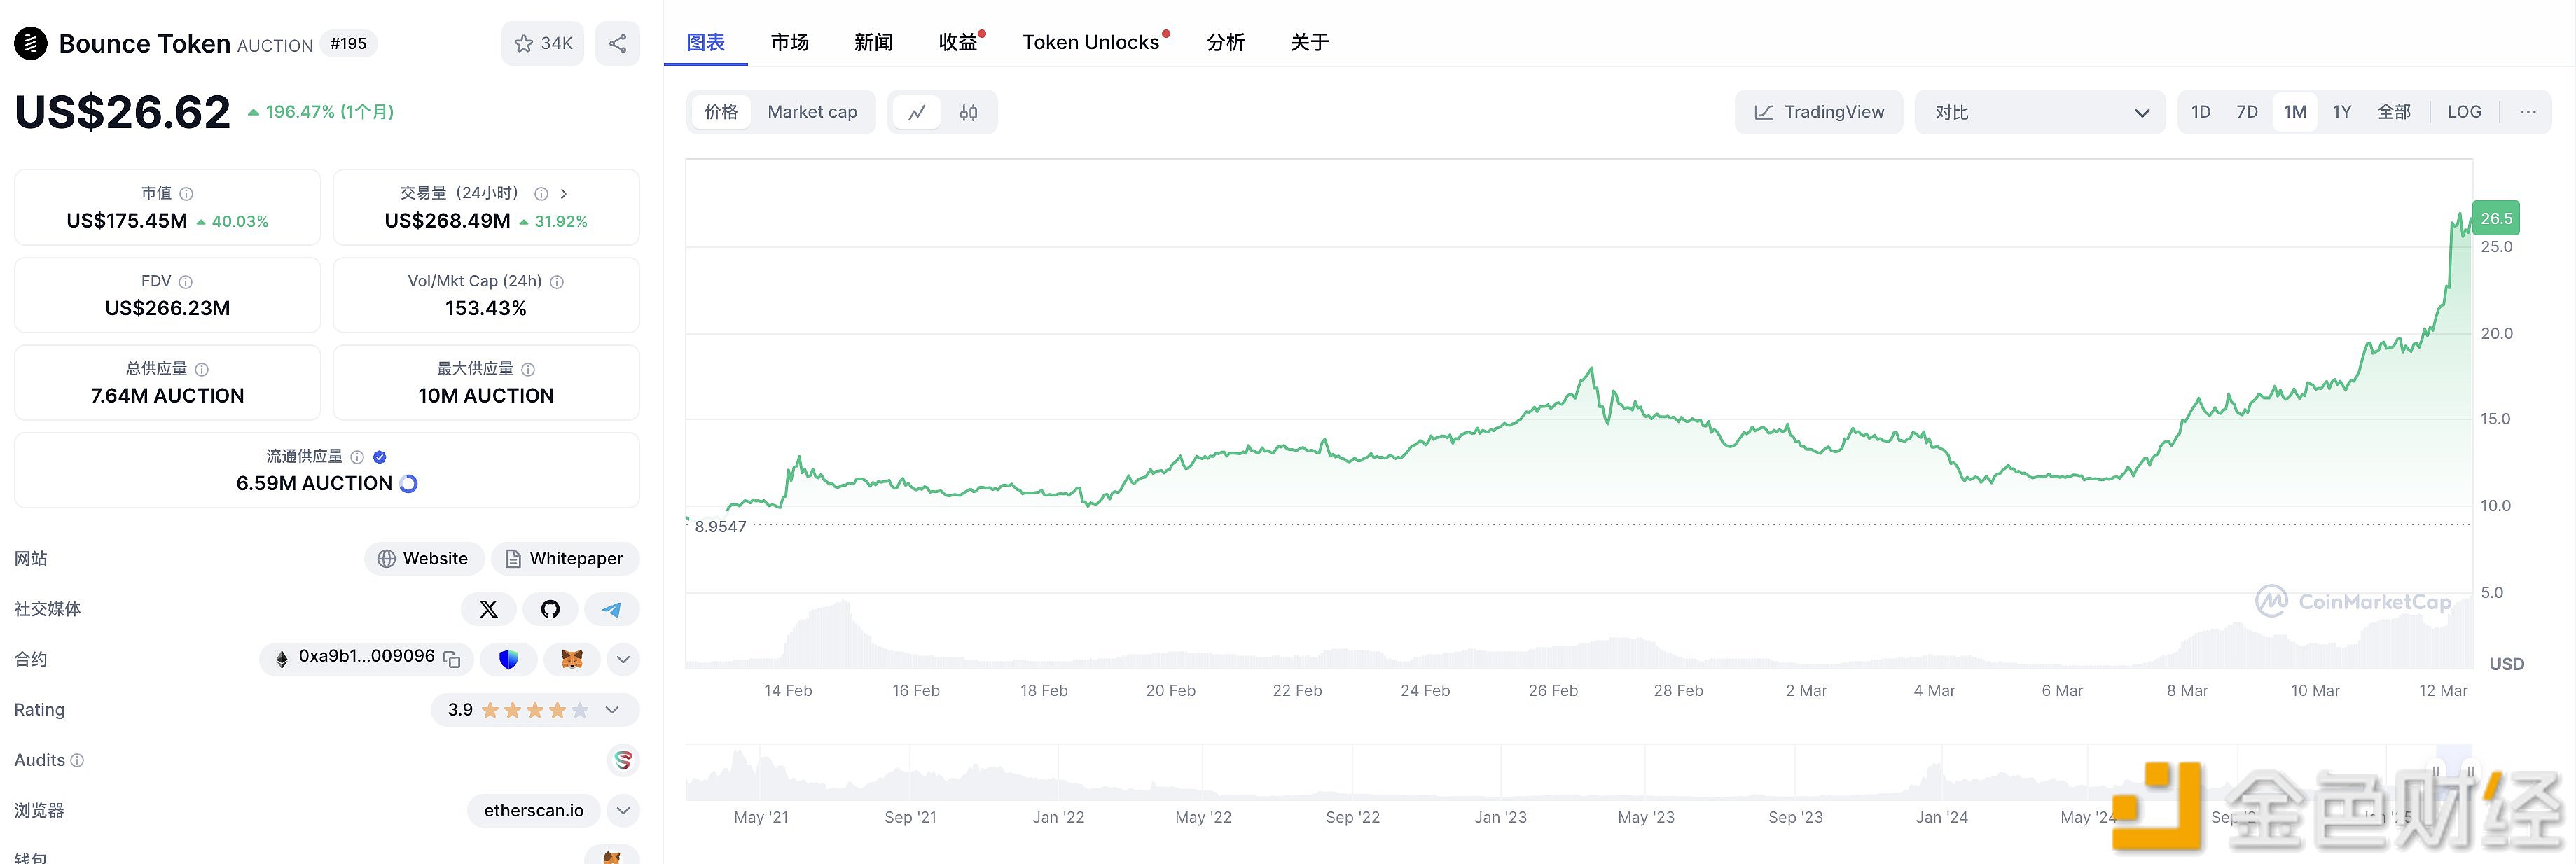
Task: Visit the project Website link
Action: (x=424, y=559)
